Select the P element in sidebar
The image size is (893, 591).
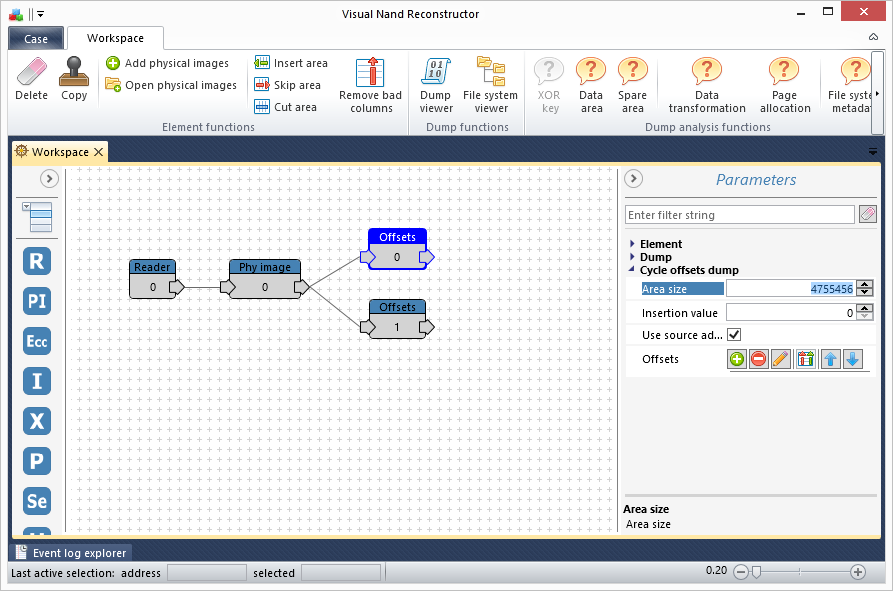pos(37,461)
